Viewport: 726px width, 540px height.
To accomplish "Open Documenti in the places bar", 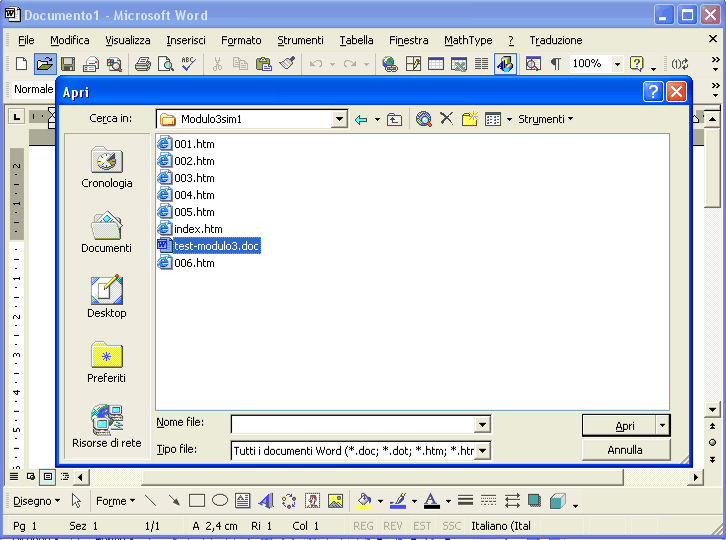I will click(106, 232).
